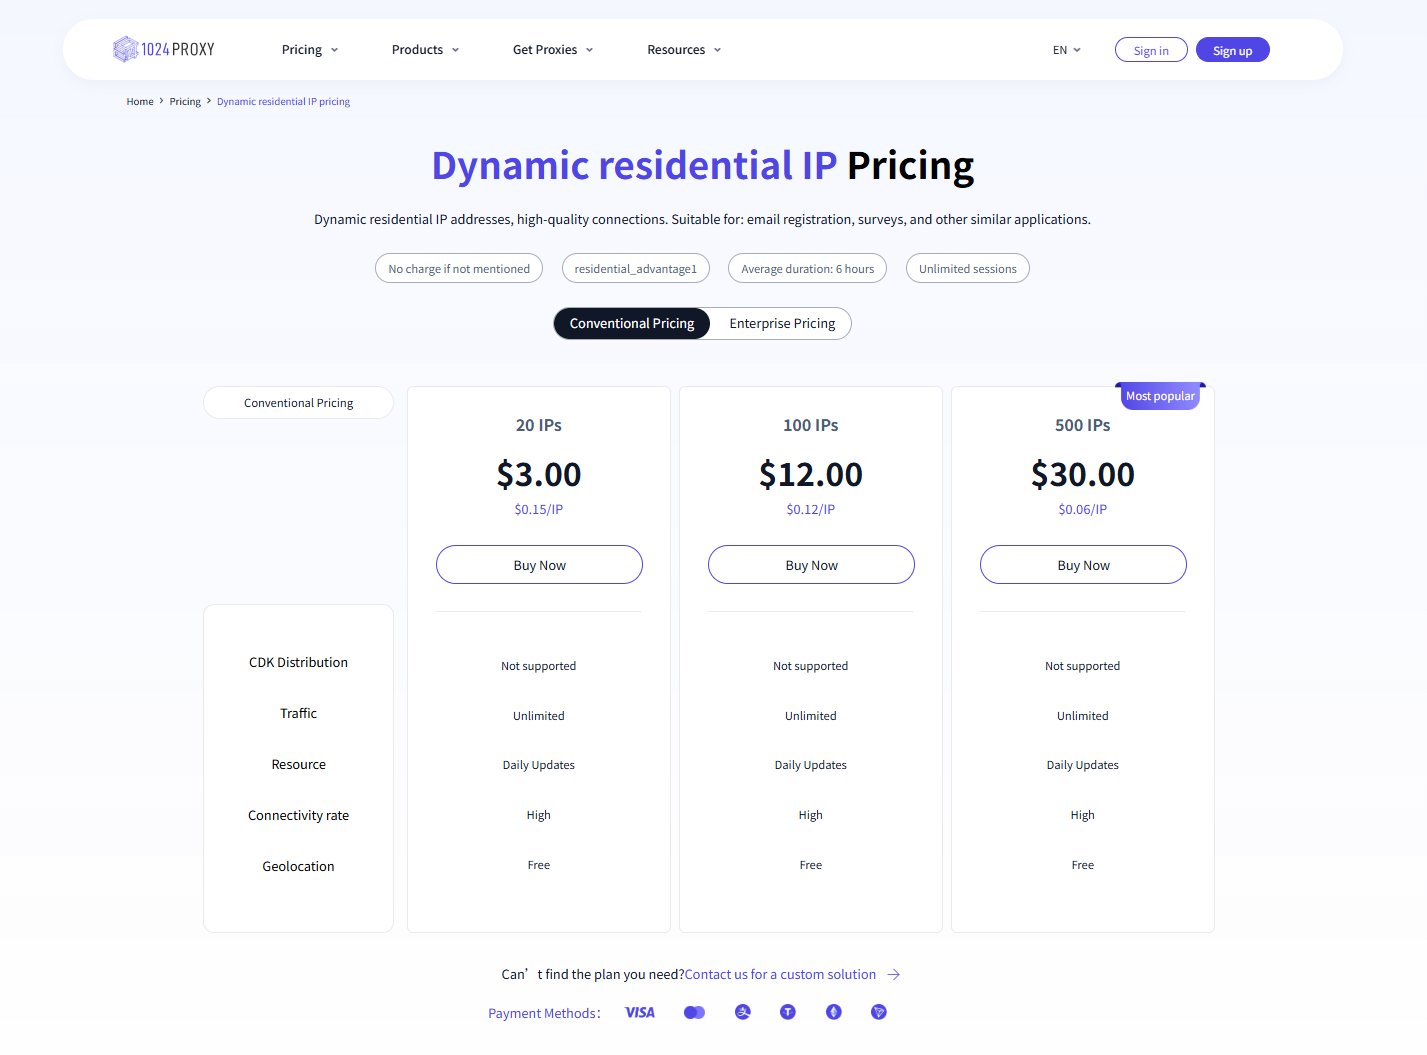Expand the Get Proxies menu
The width and height of the screenshot is (1427, 1055).
553,50
